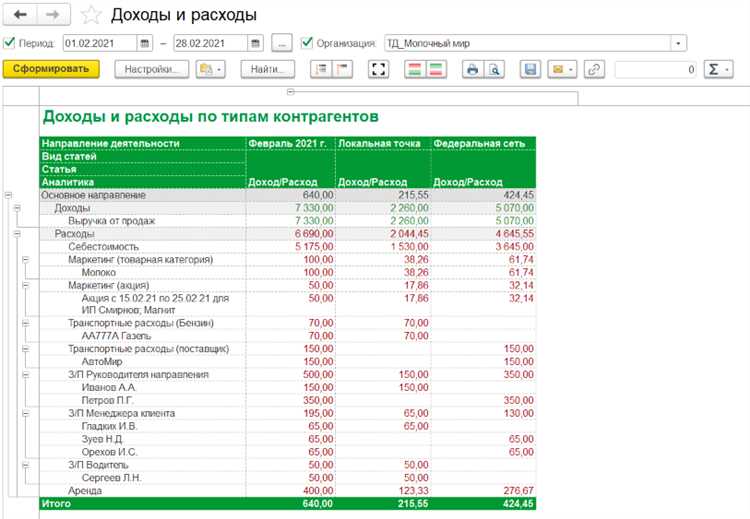Screen dimensions: 750x519
Task: Click the end date field 28.02.2021
Action: click(211, 44)
